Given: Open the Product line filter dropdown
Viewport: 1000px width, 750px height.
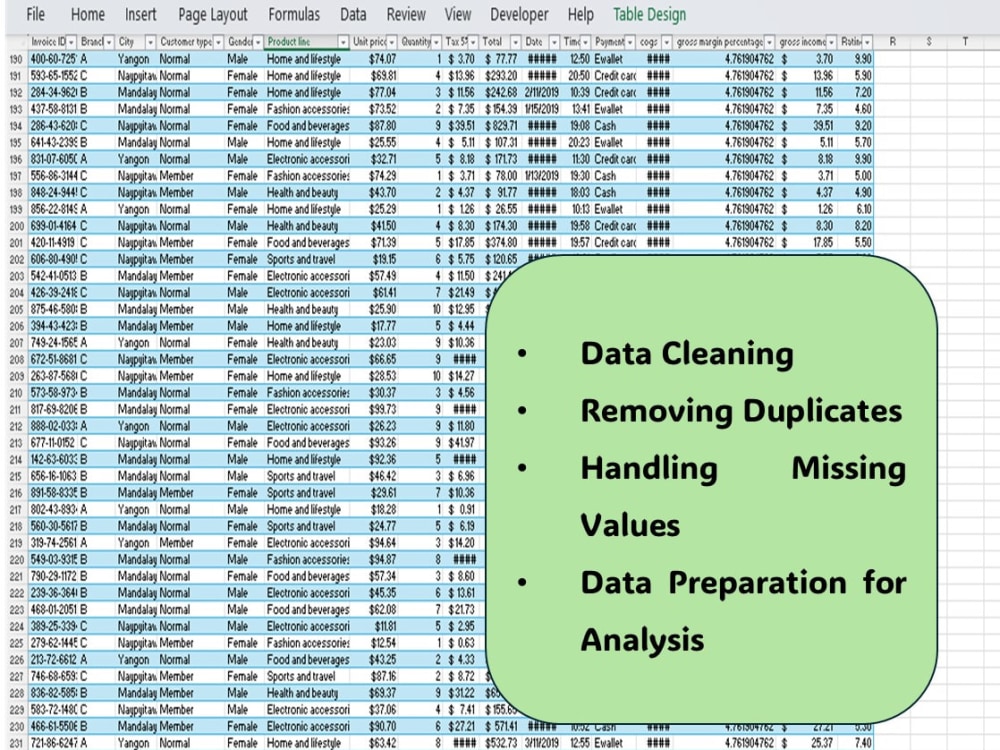Looking at the screenshot, I should tap(343, 42).
